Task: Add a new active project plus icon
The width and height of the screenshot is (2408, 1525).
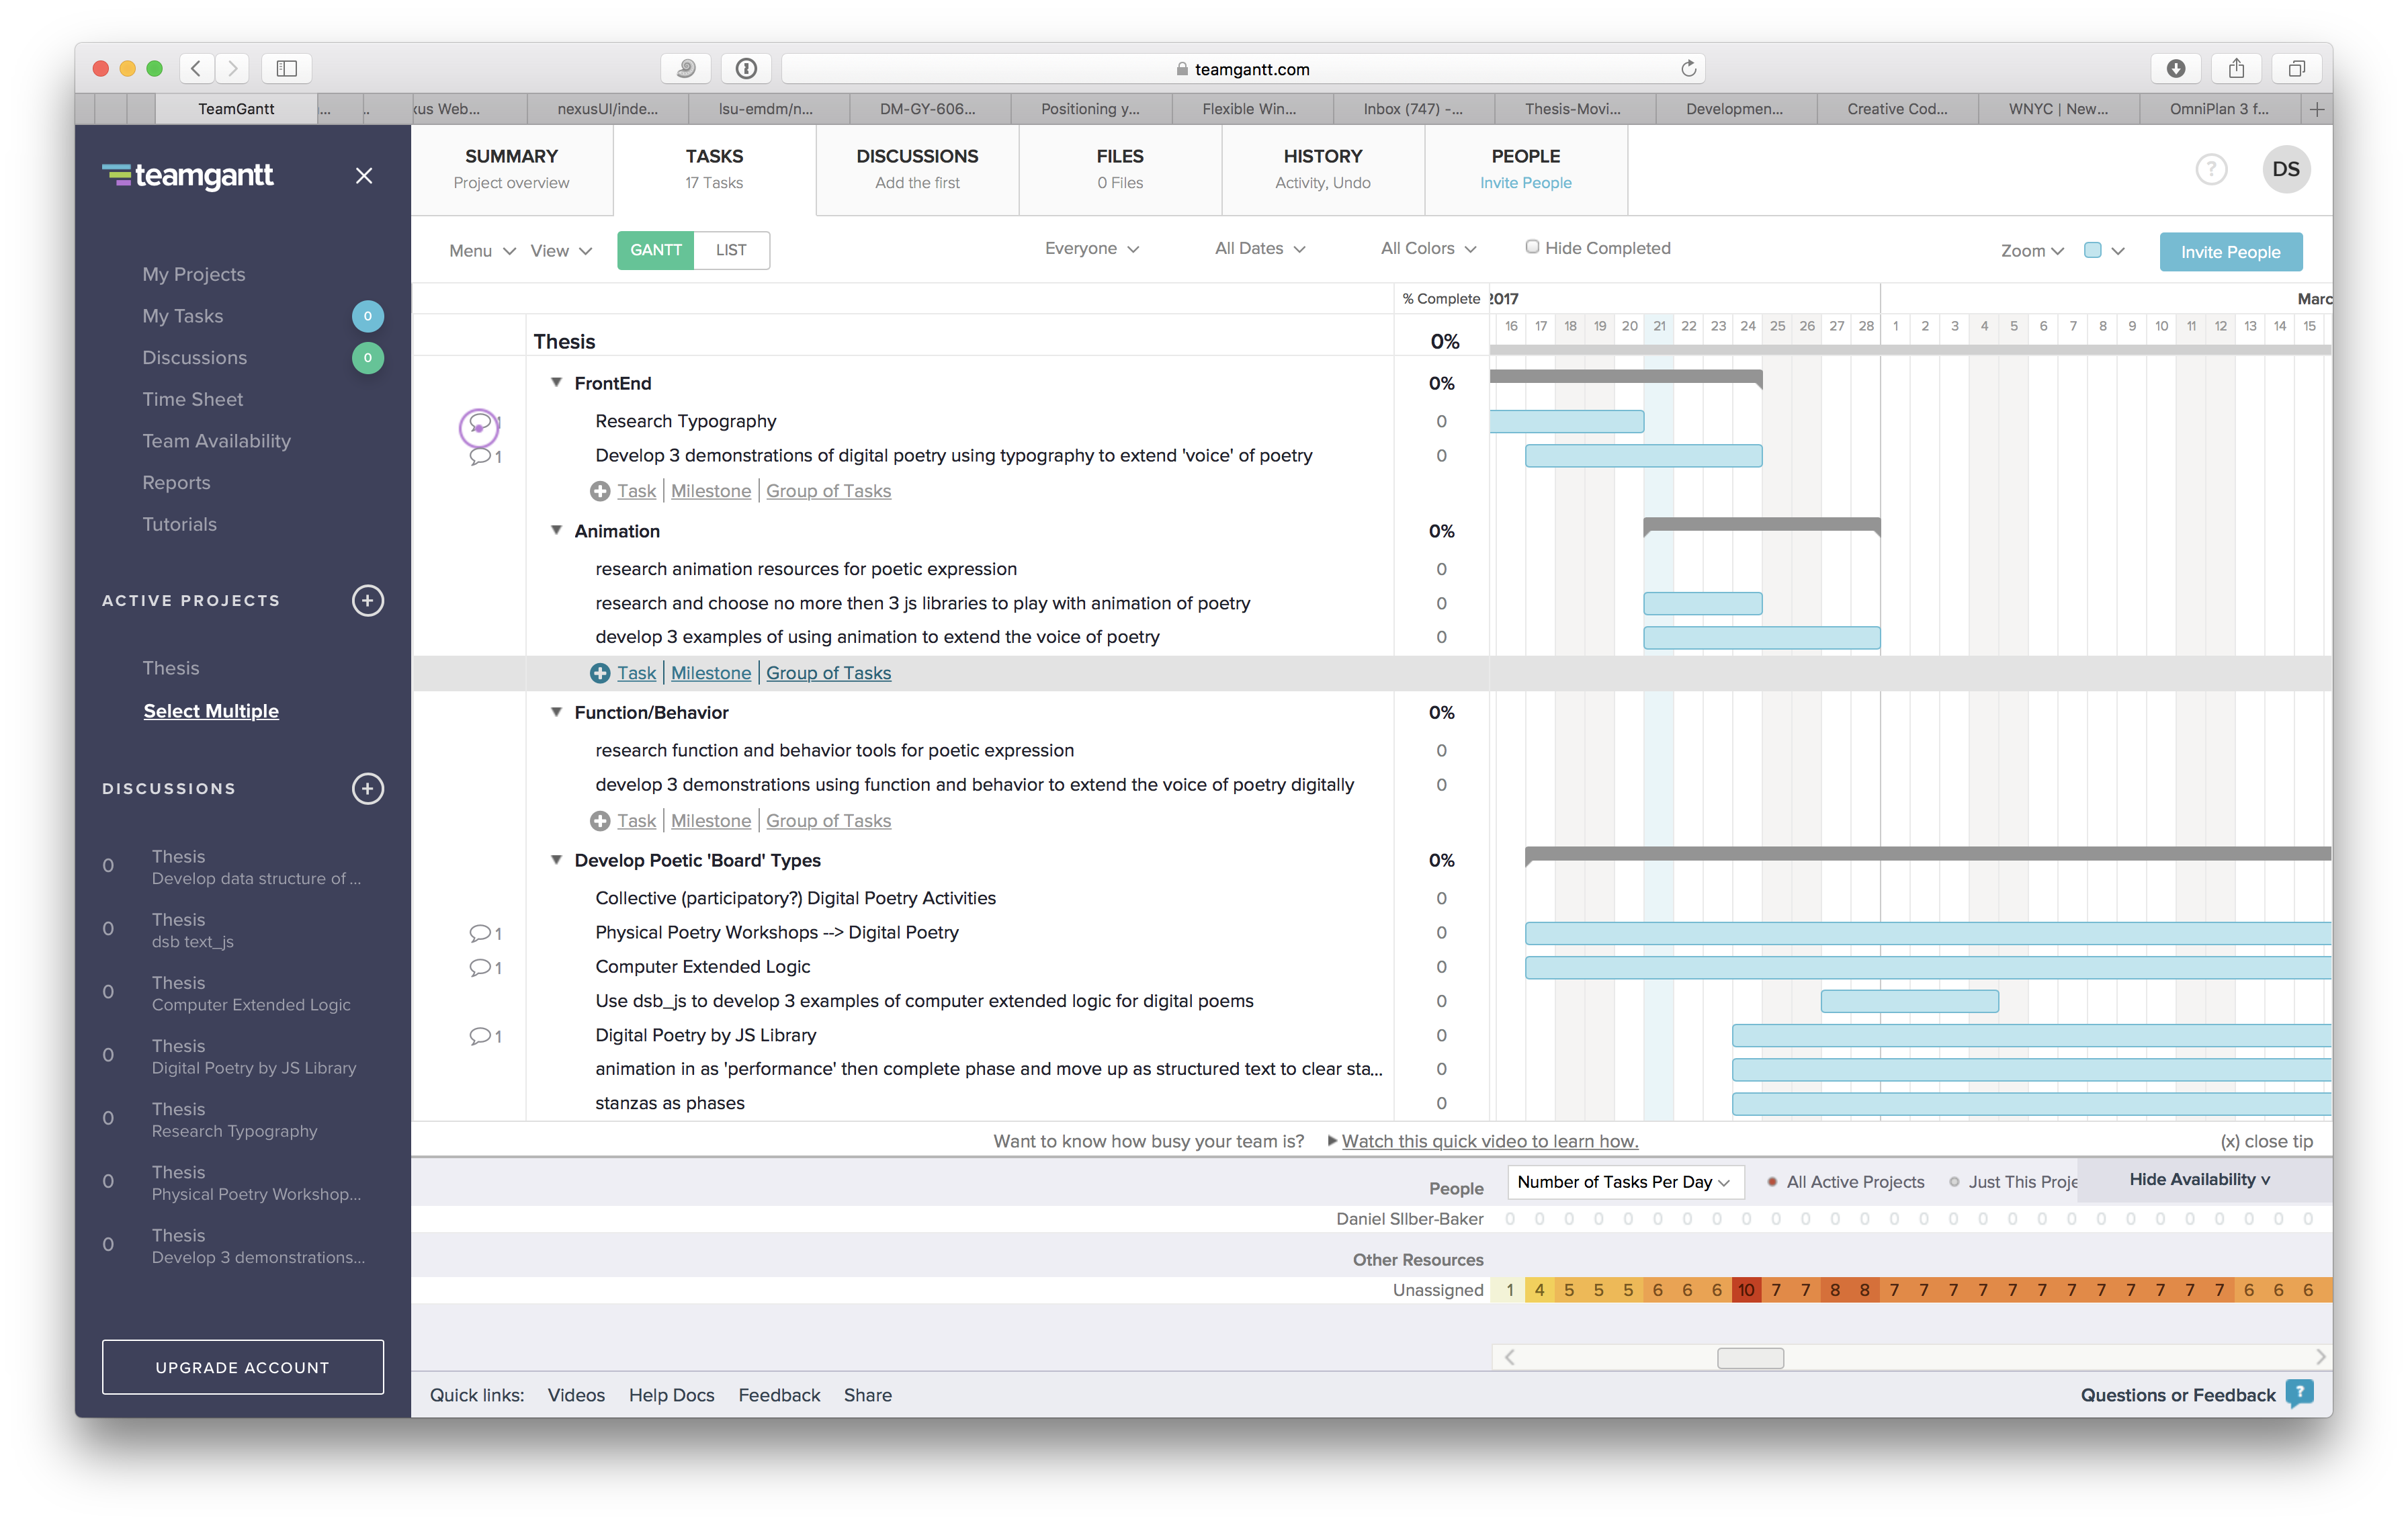Action: [367, 600]
